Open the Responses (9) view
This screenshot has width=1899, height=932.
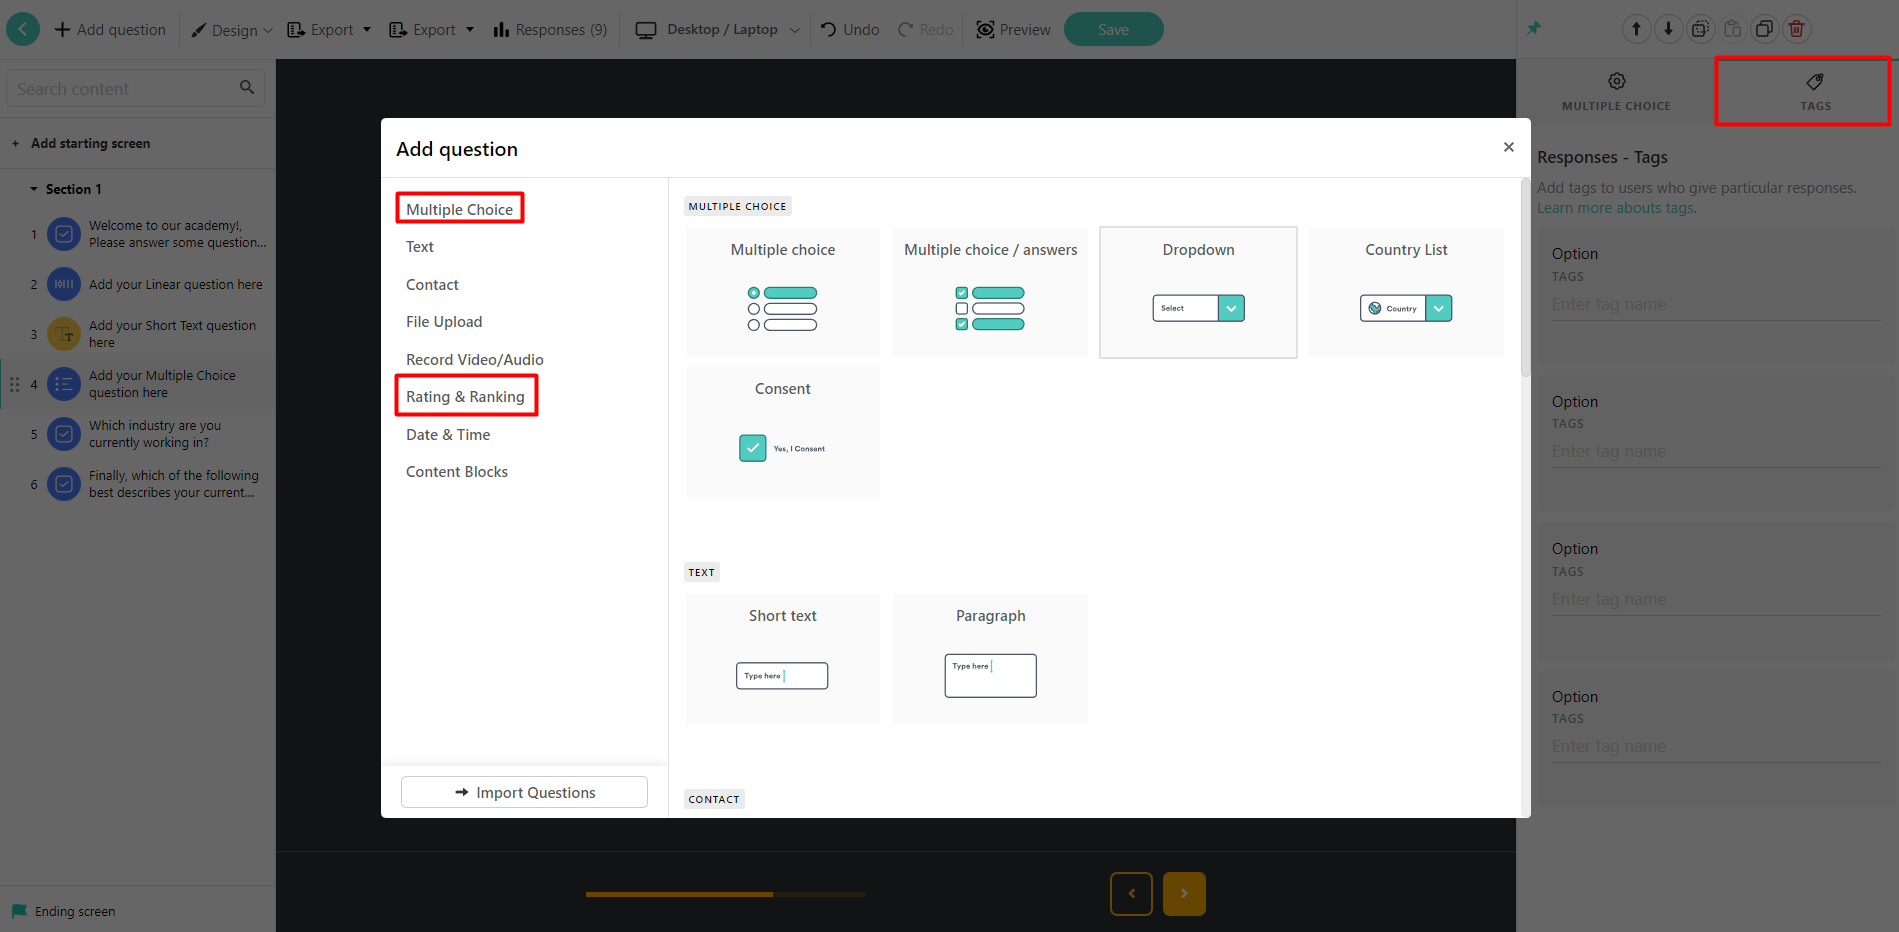549,29
